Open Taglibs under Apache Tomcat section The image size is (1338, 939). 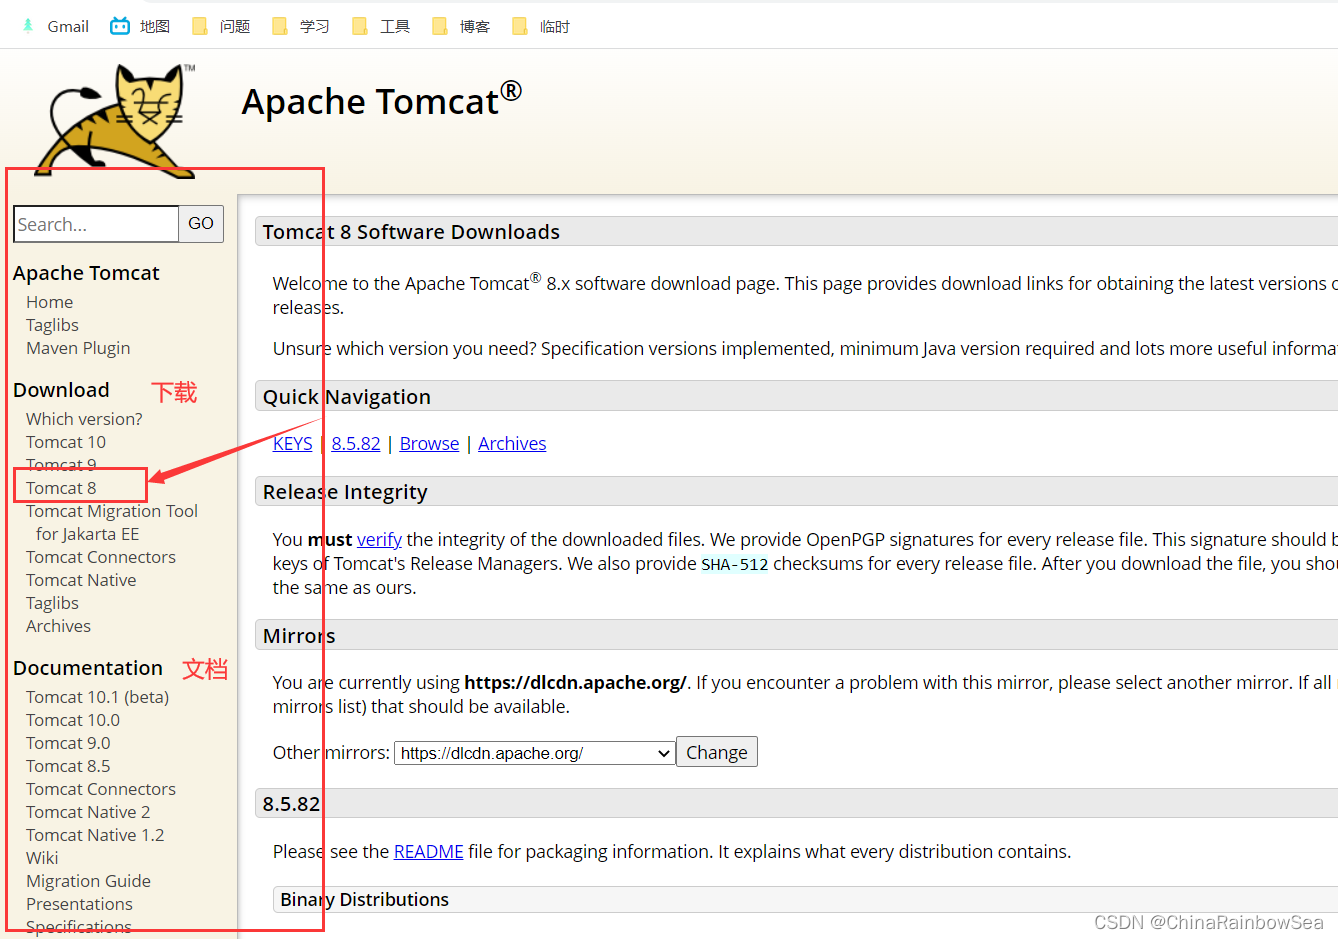(52, 325)
